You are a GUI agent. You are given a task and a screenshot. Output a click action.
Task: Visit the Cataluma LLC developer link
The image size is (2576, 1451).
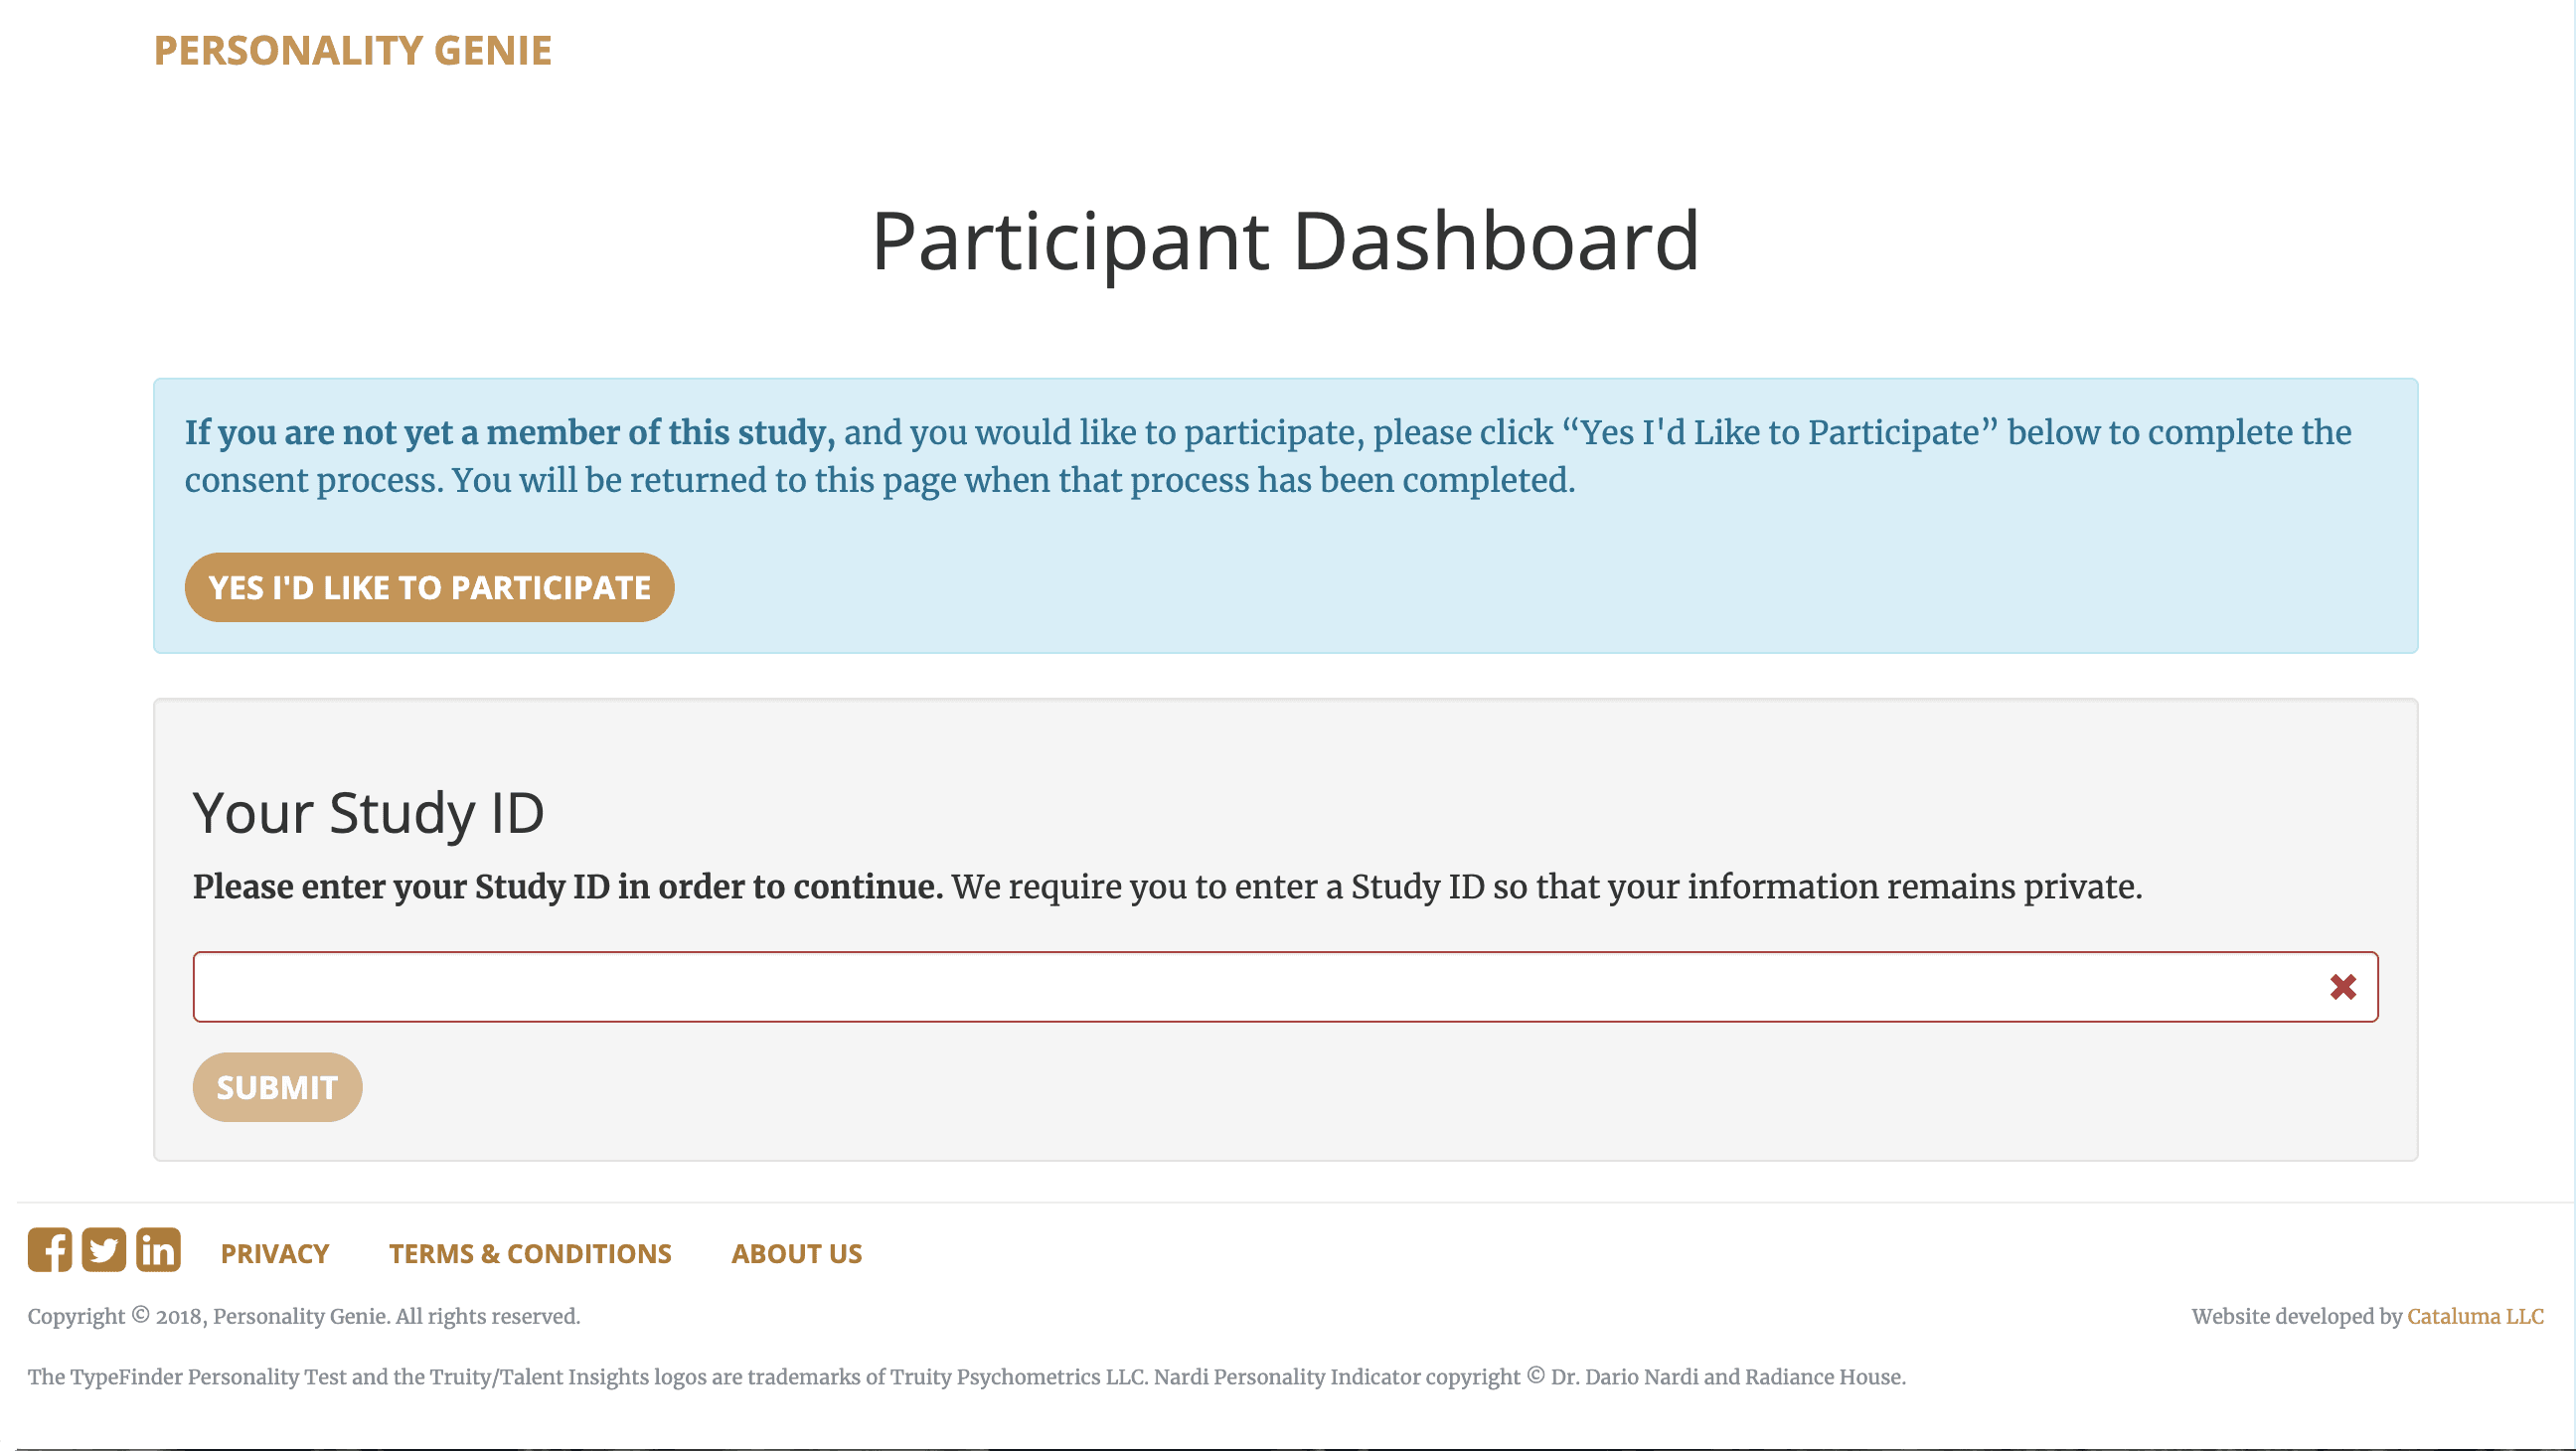pyautogui.click(x=2474, y=1317)
